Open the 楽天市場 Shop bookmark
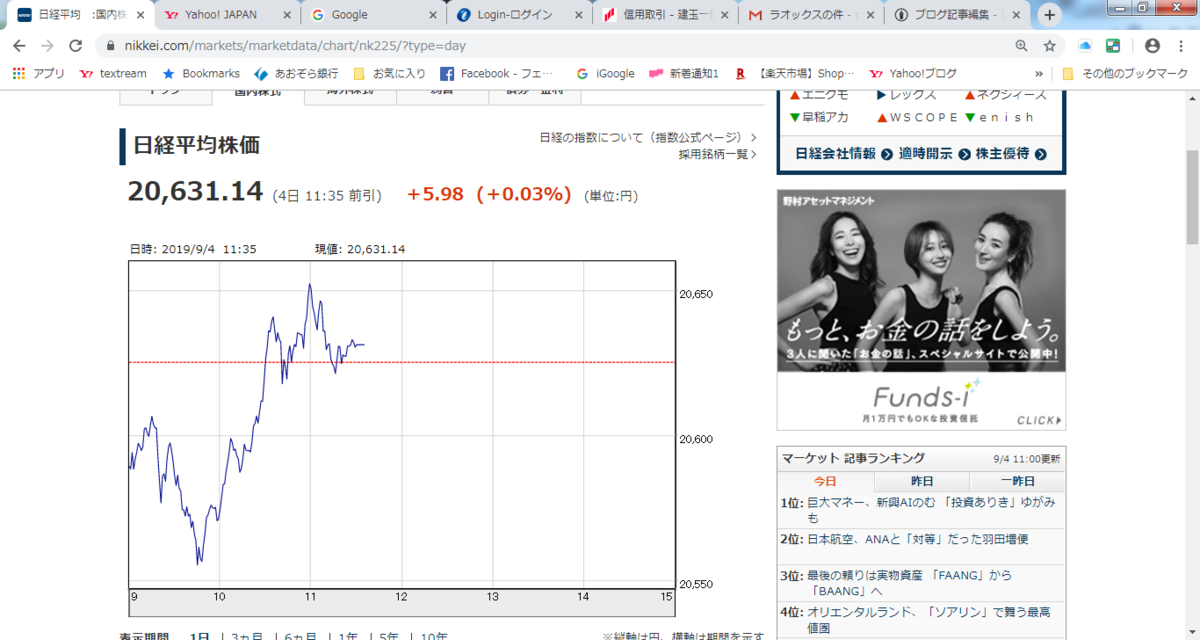Image resolution: width=1200 pixels, height=640 pixels. pos(795,73)
